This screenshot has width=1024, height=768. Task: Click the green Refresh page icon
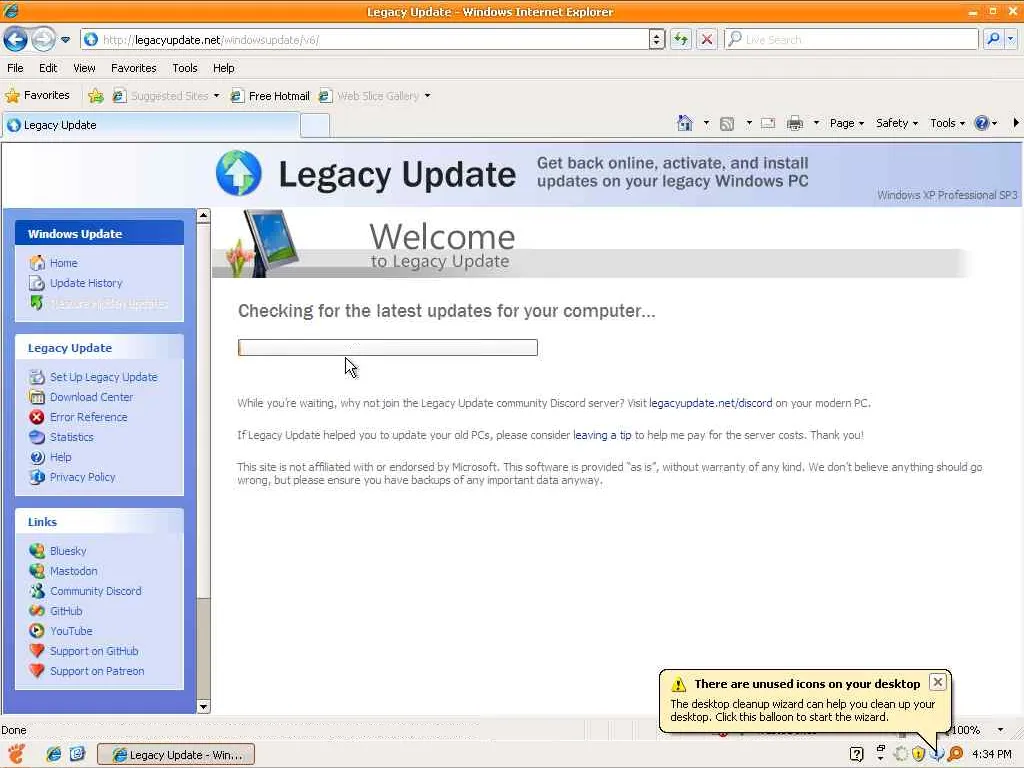[x=680, y=40]
